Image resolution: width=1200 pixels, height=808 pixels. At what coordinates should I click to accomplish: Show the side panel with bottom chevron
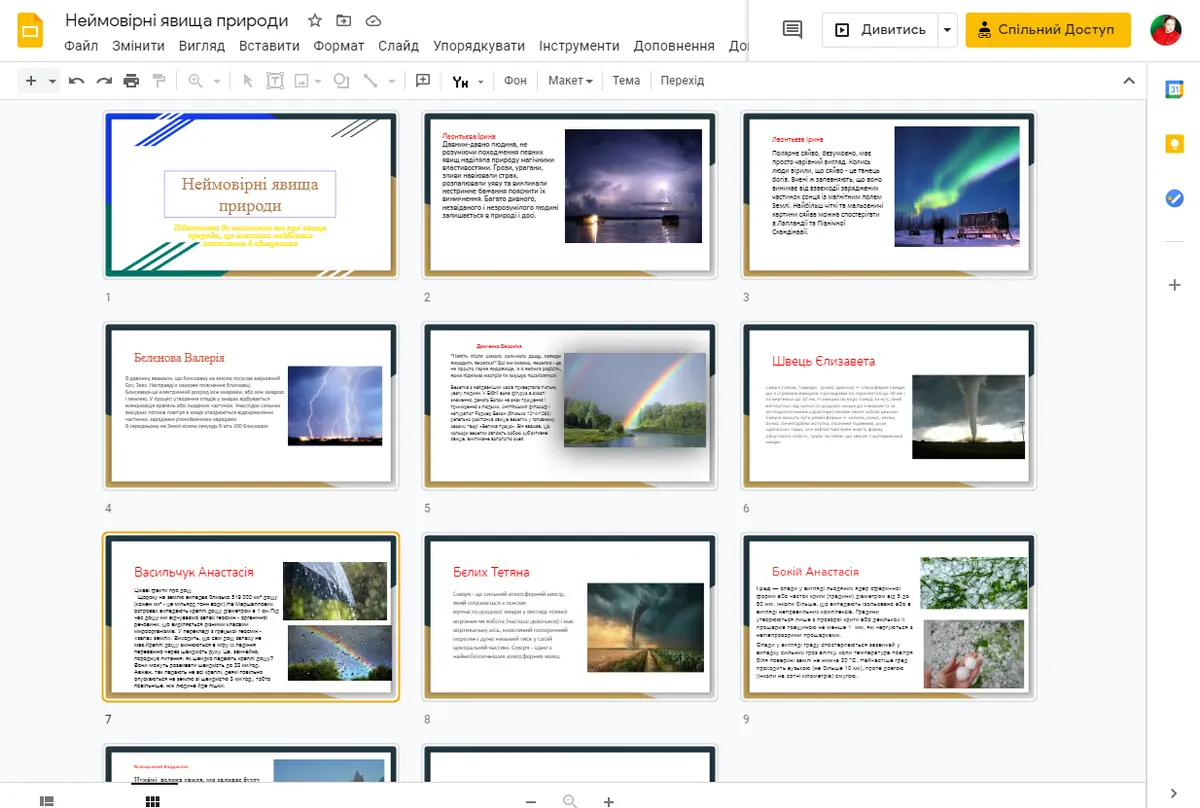[1175, 793]
